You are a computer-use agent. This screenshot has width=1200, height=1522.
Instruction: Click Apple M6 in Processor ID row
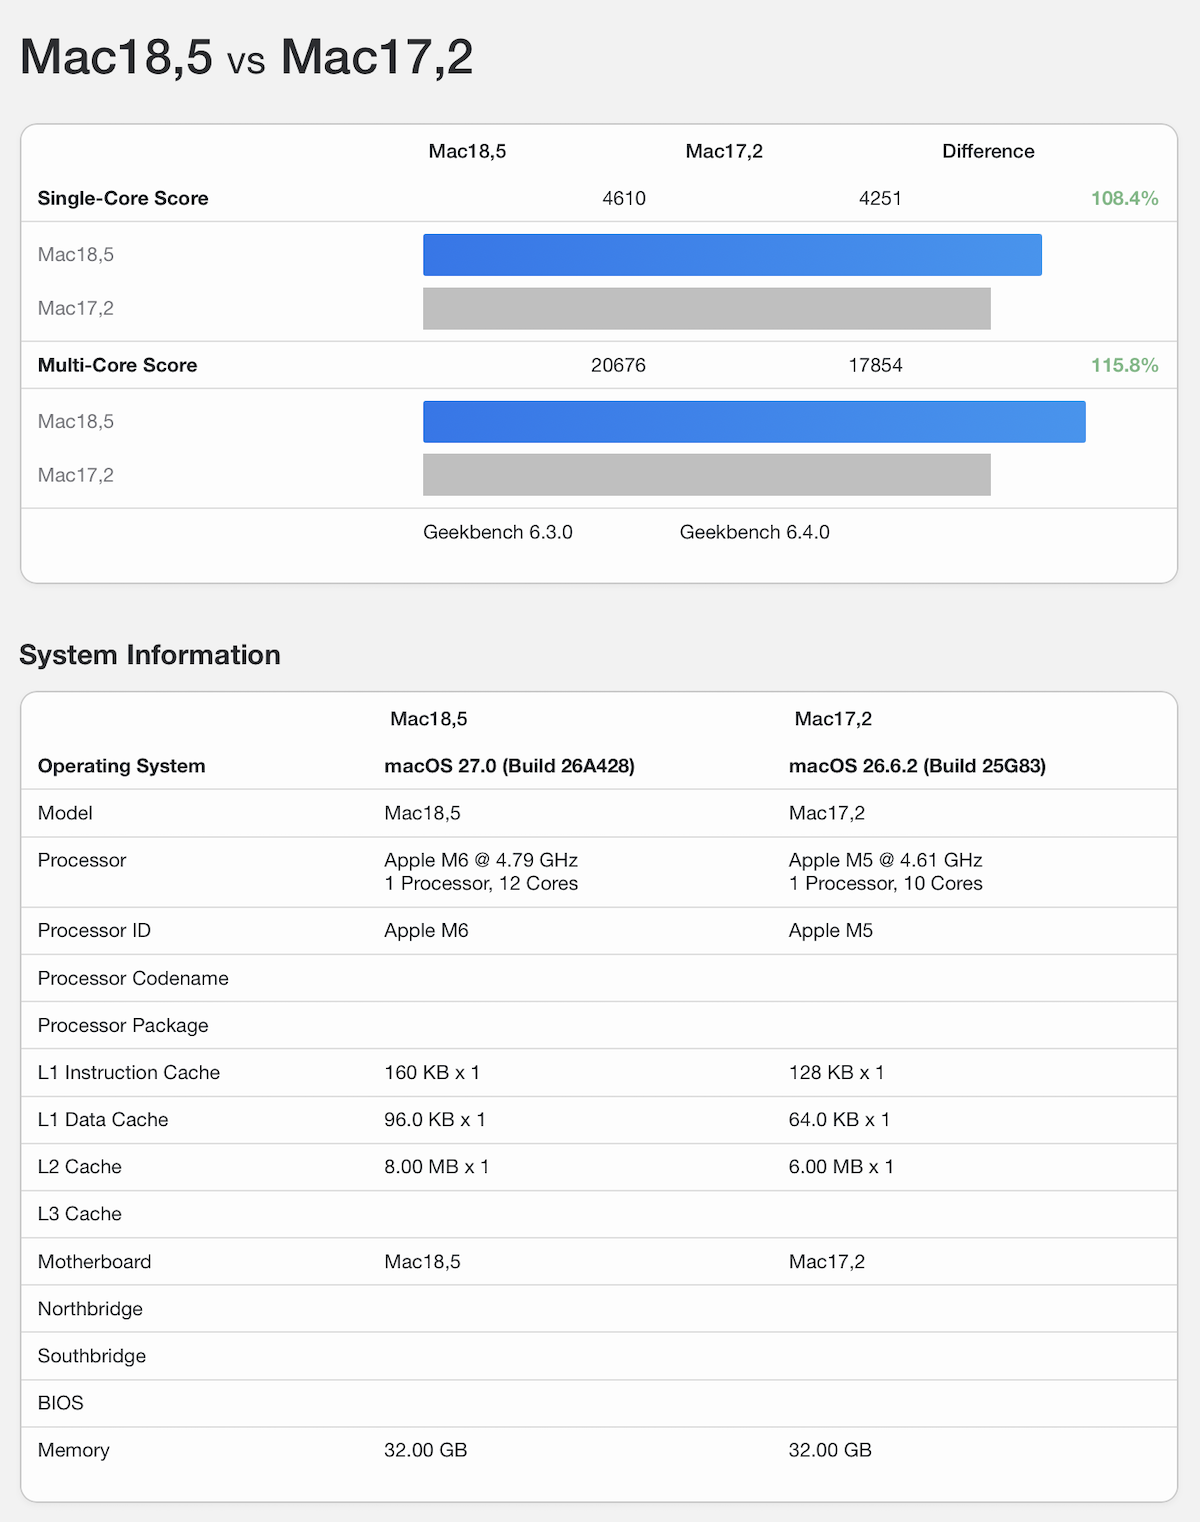[x=426, y=930]
